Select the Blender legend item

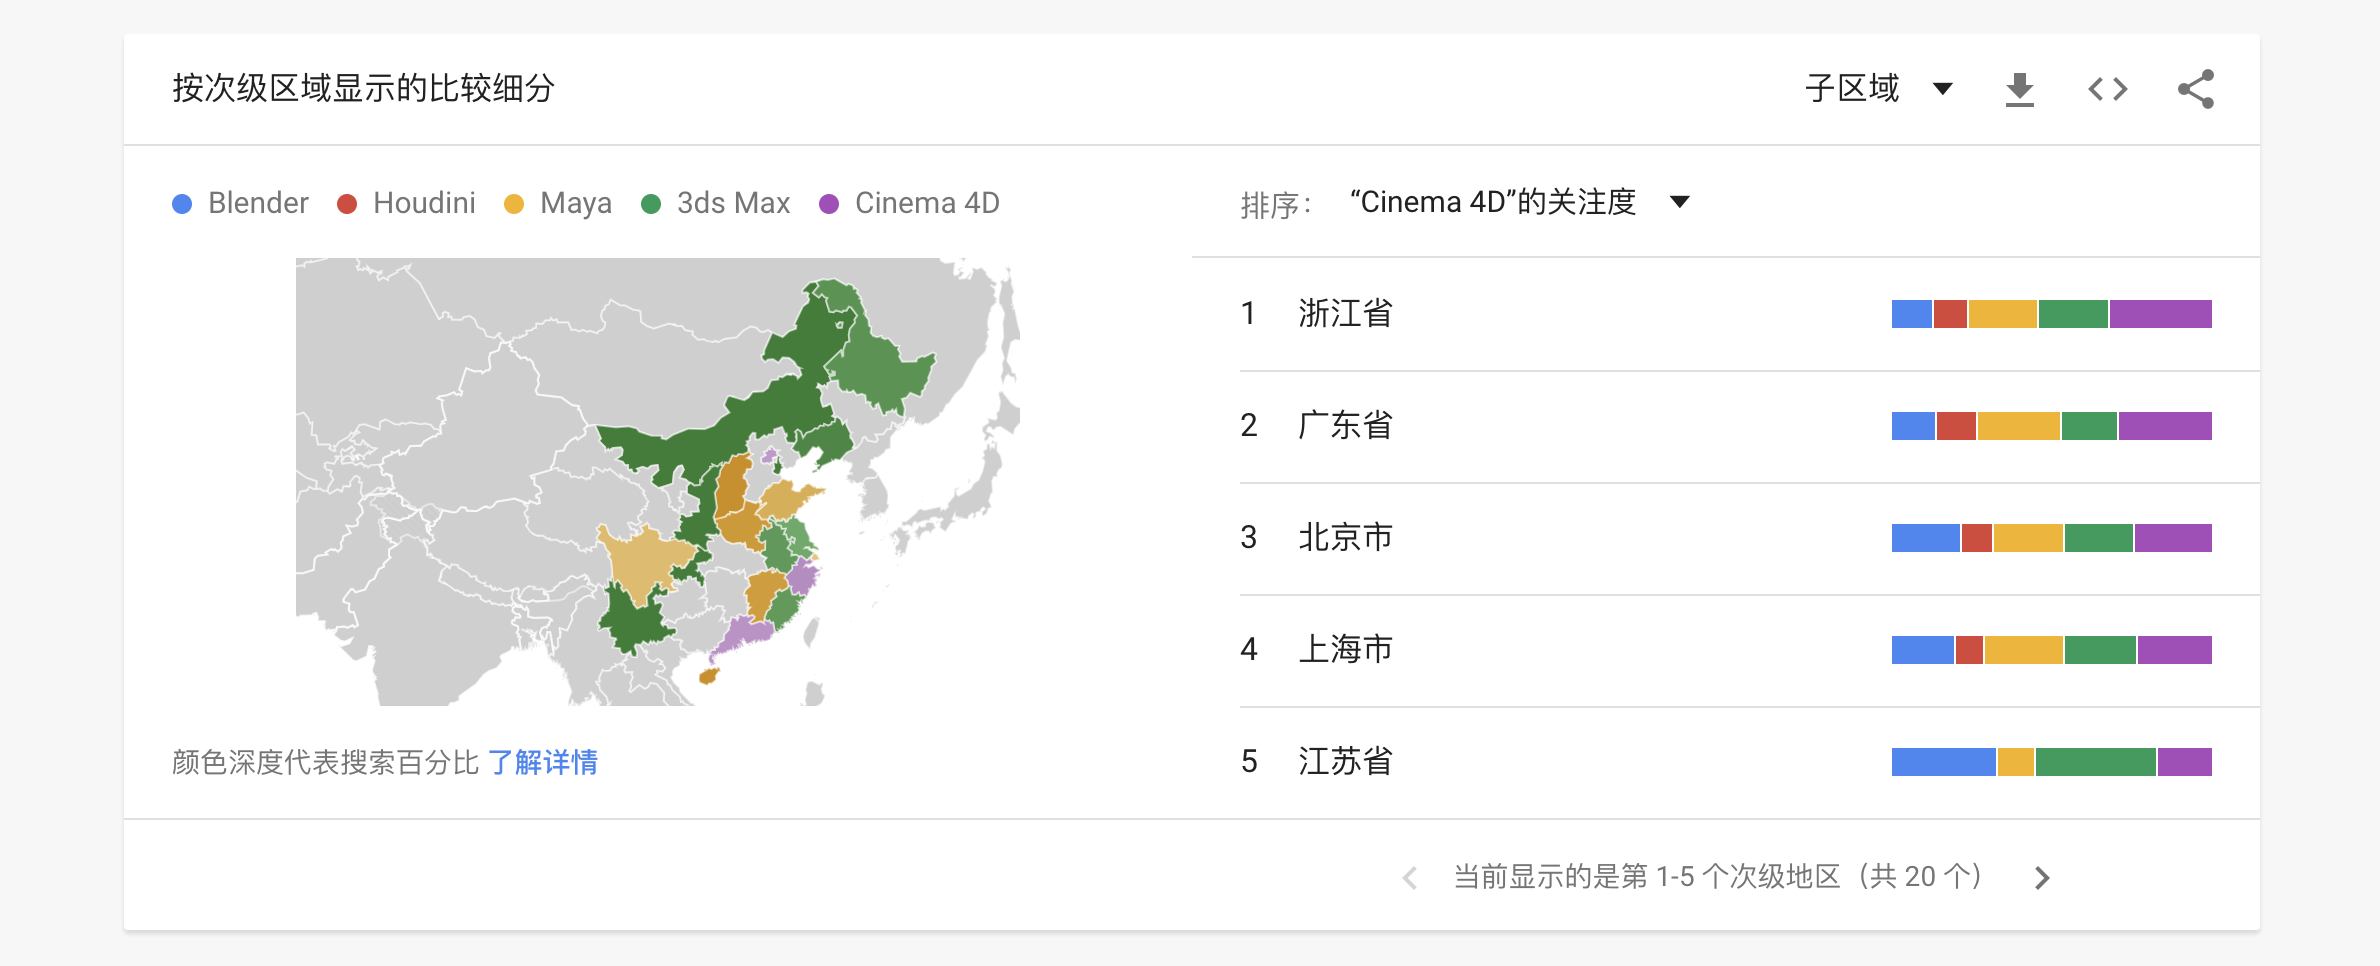240,203
